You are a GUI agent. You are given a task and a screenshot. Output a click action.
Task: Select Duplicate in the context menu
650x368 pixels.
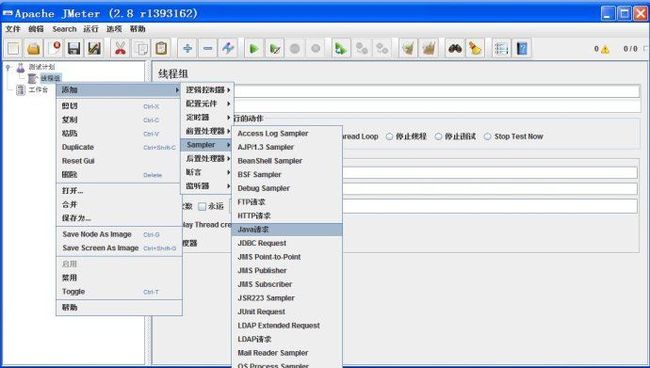point(119,147)
